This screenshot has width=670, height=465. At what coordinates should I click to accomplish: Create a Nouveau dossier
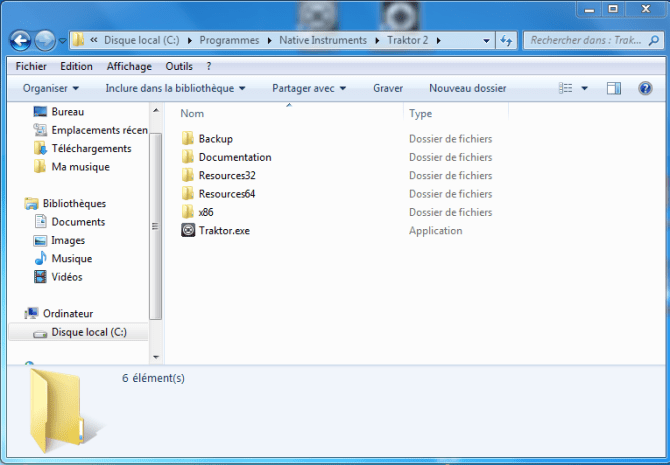tap(467, 88)
